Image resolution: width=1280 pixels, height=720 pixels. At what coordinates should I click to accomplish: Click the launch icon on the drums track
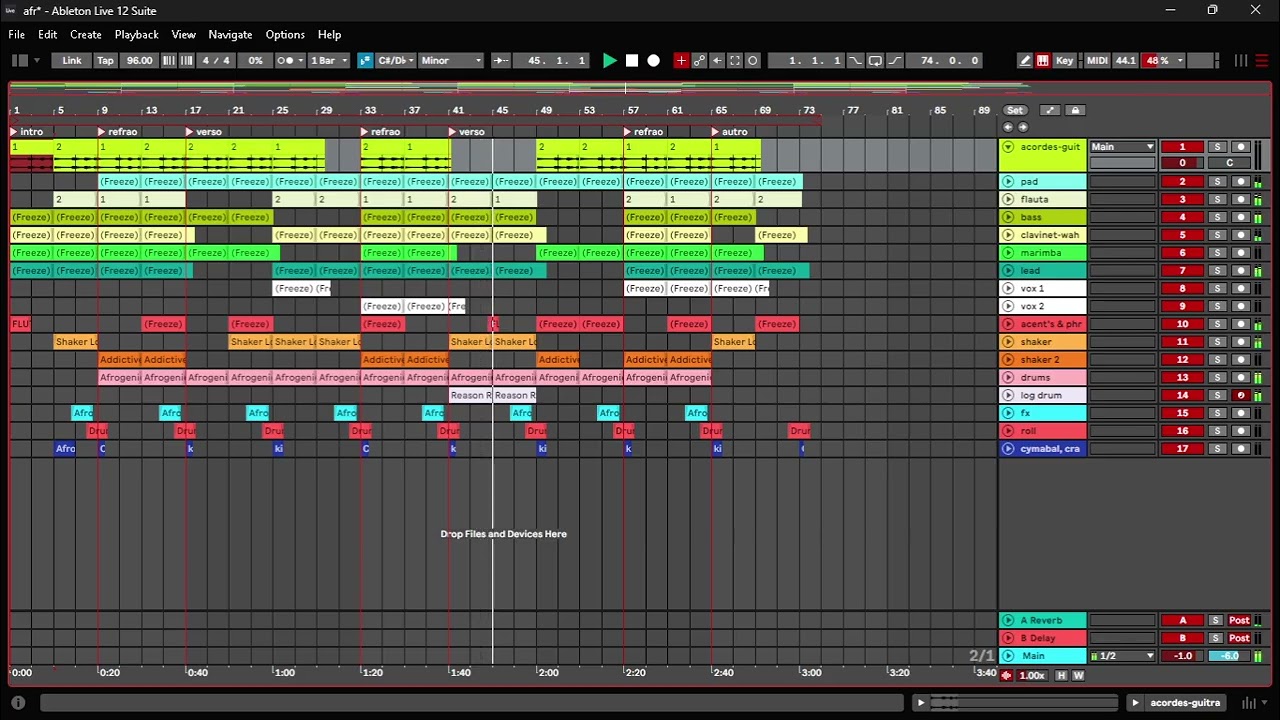point(1008,378)
